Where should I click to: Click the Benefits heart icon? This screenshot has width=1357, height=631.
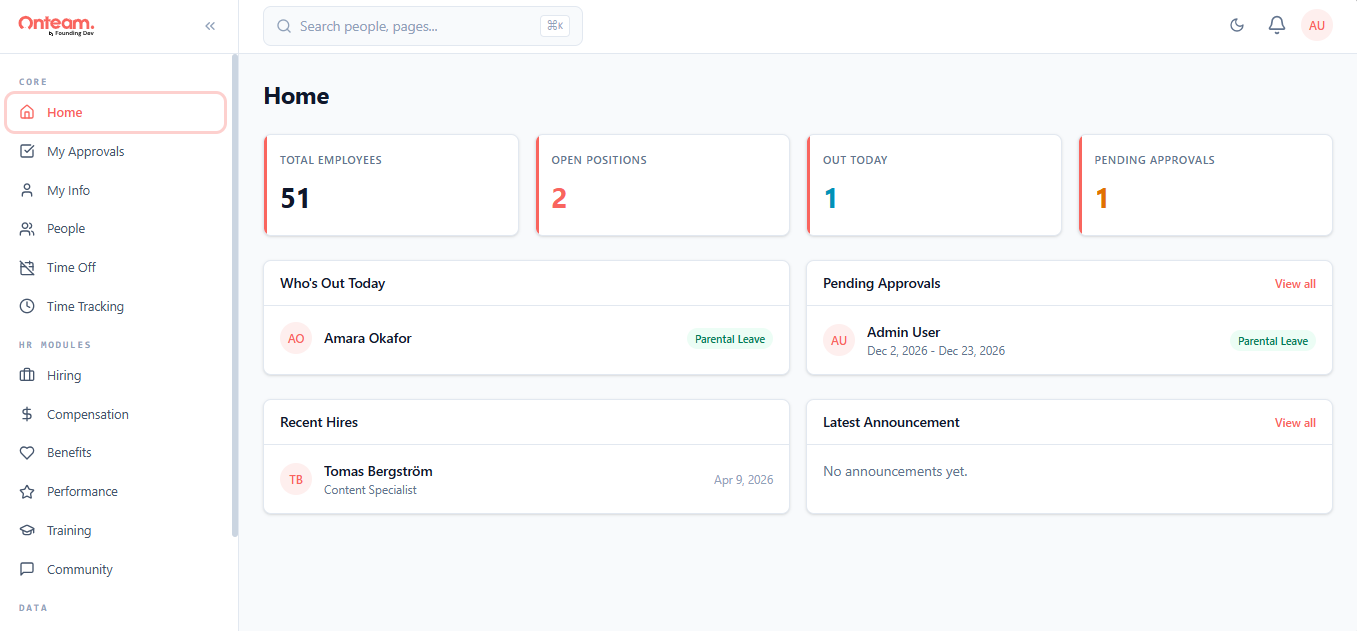pos(28,453)
